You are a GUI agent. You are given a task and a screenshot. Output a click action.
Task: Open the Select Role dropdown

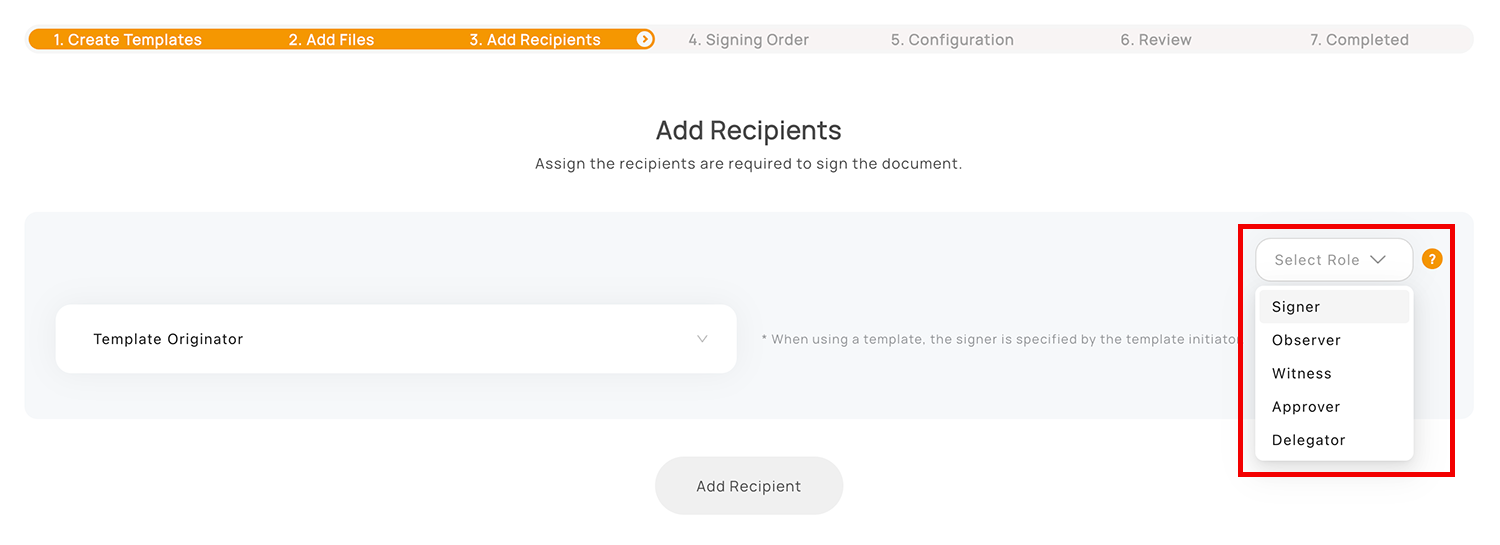click(x=1334, y=260)
